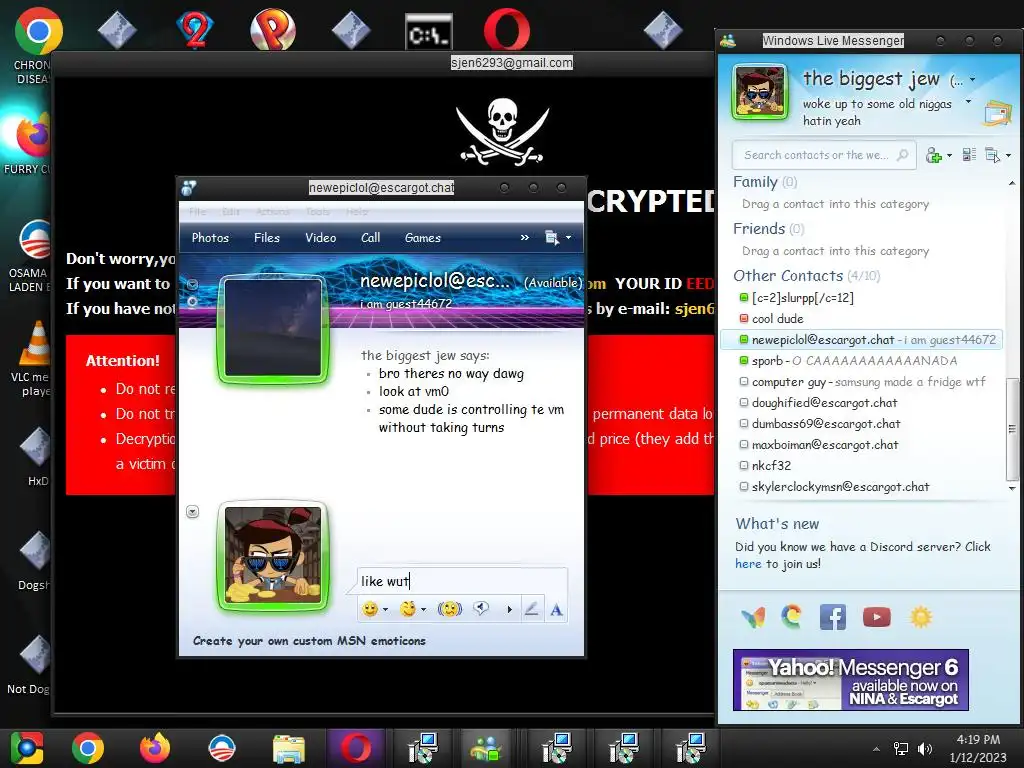The height and width of the screenshot is (768, 1024).
Task: Click 'Create your own custom MSN emoticons'
Action: 309,641
